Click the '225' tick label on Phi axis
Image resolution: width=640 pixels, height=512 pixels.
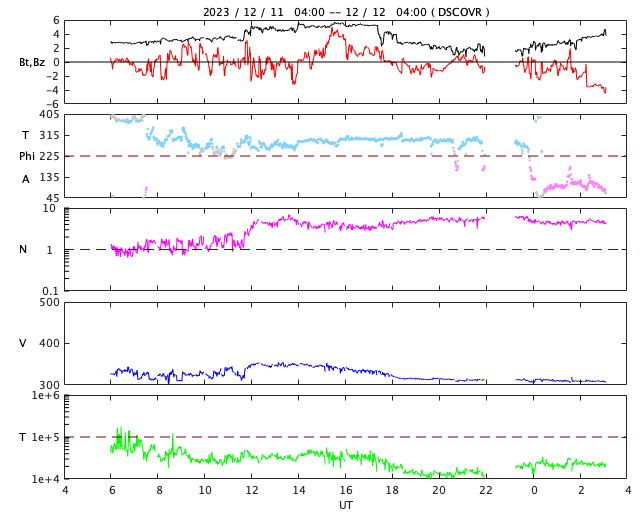click(49, 156)
